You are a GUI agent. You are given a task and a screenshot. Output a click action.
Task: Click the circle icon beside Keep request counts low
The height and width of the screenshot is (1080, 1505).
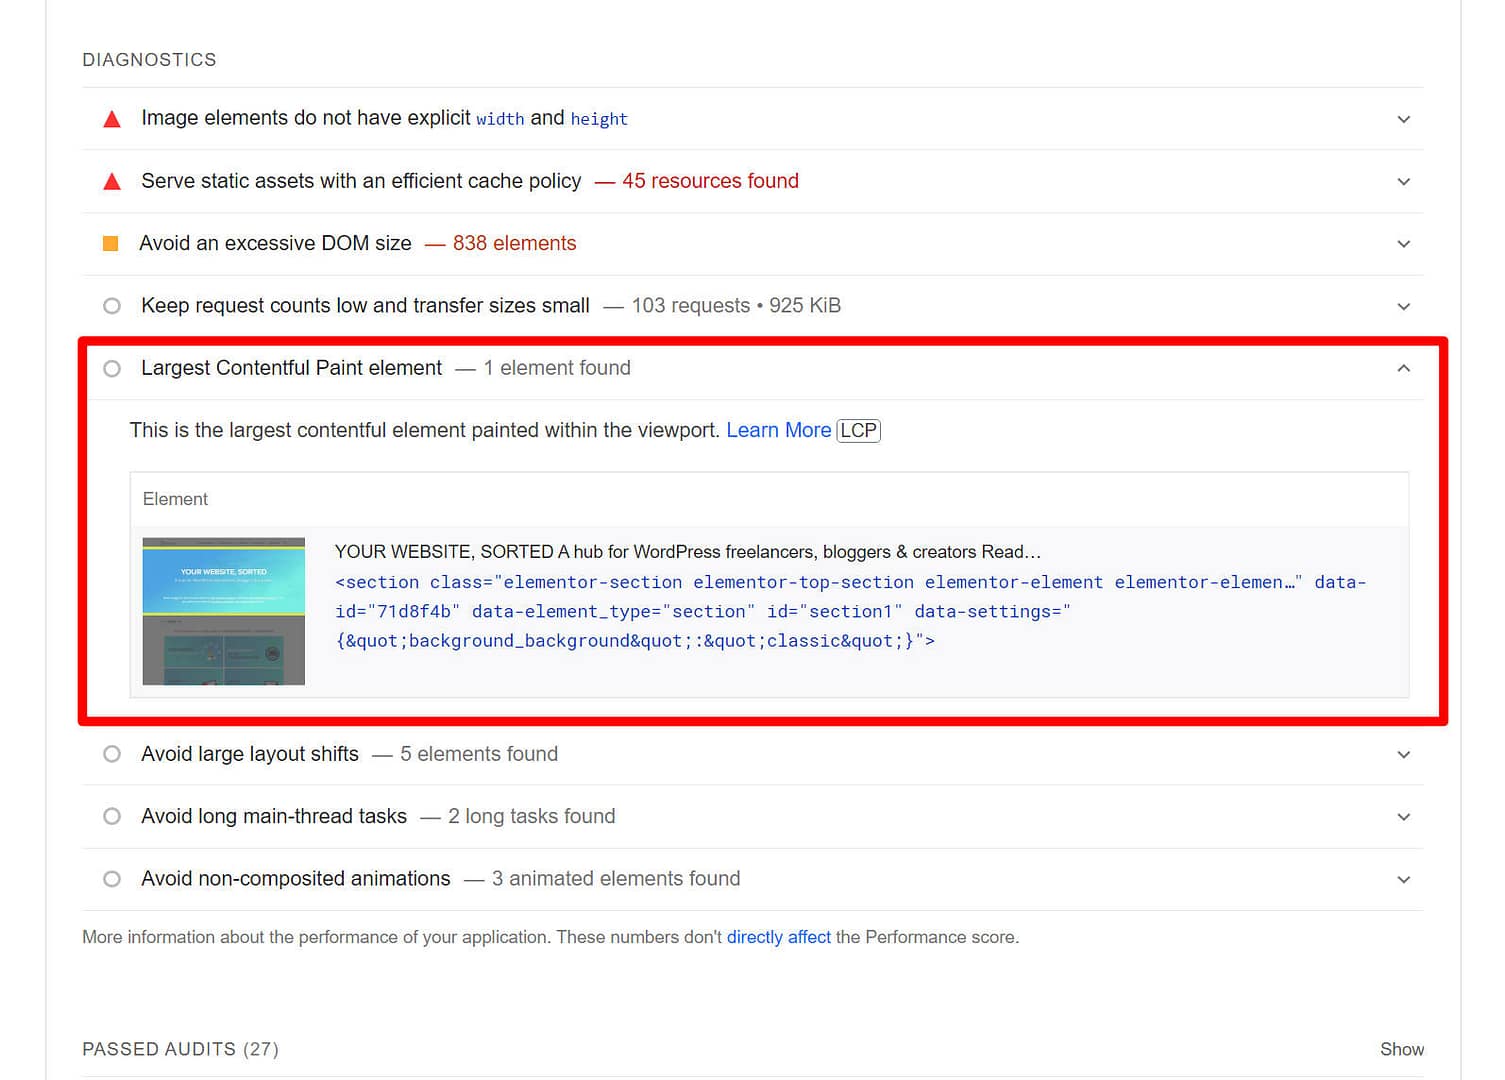point(111,305)
